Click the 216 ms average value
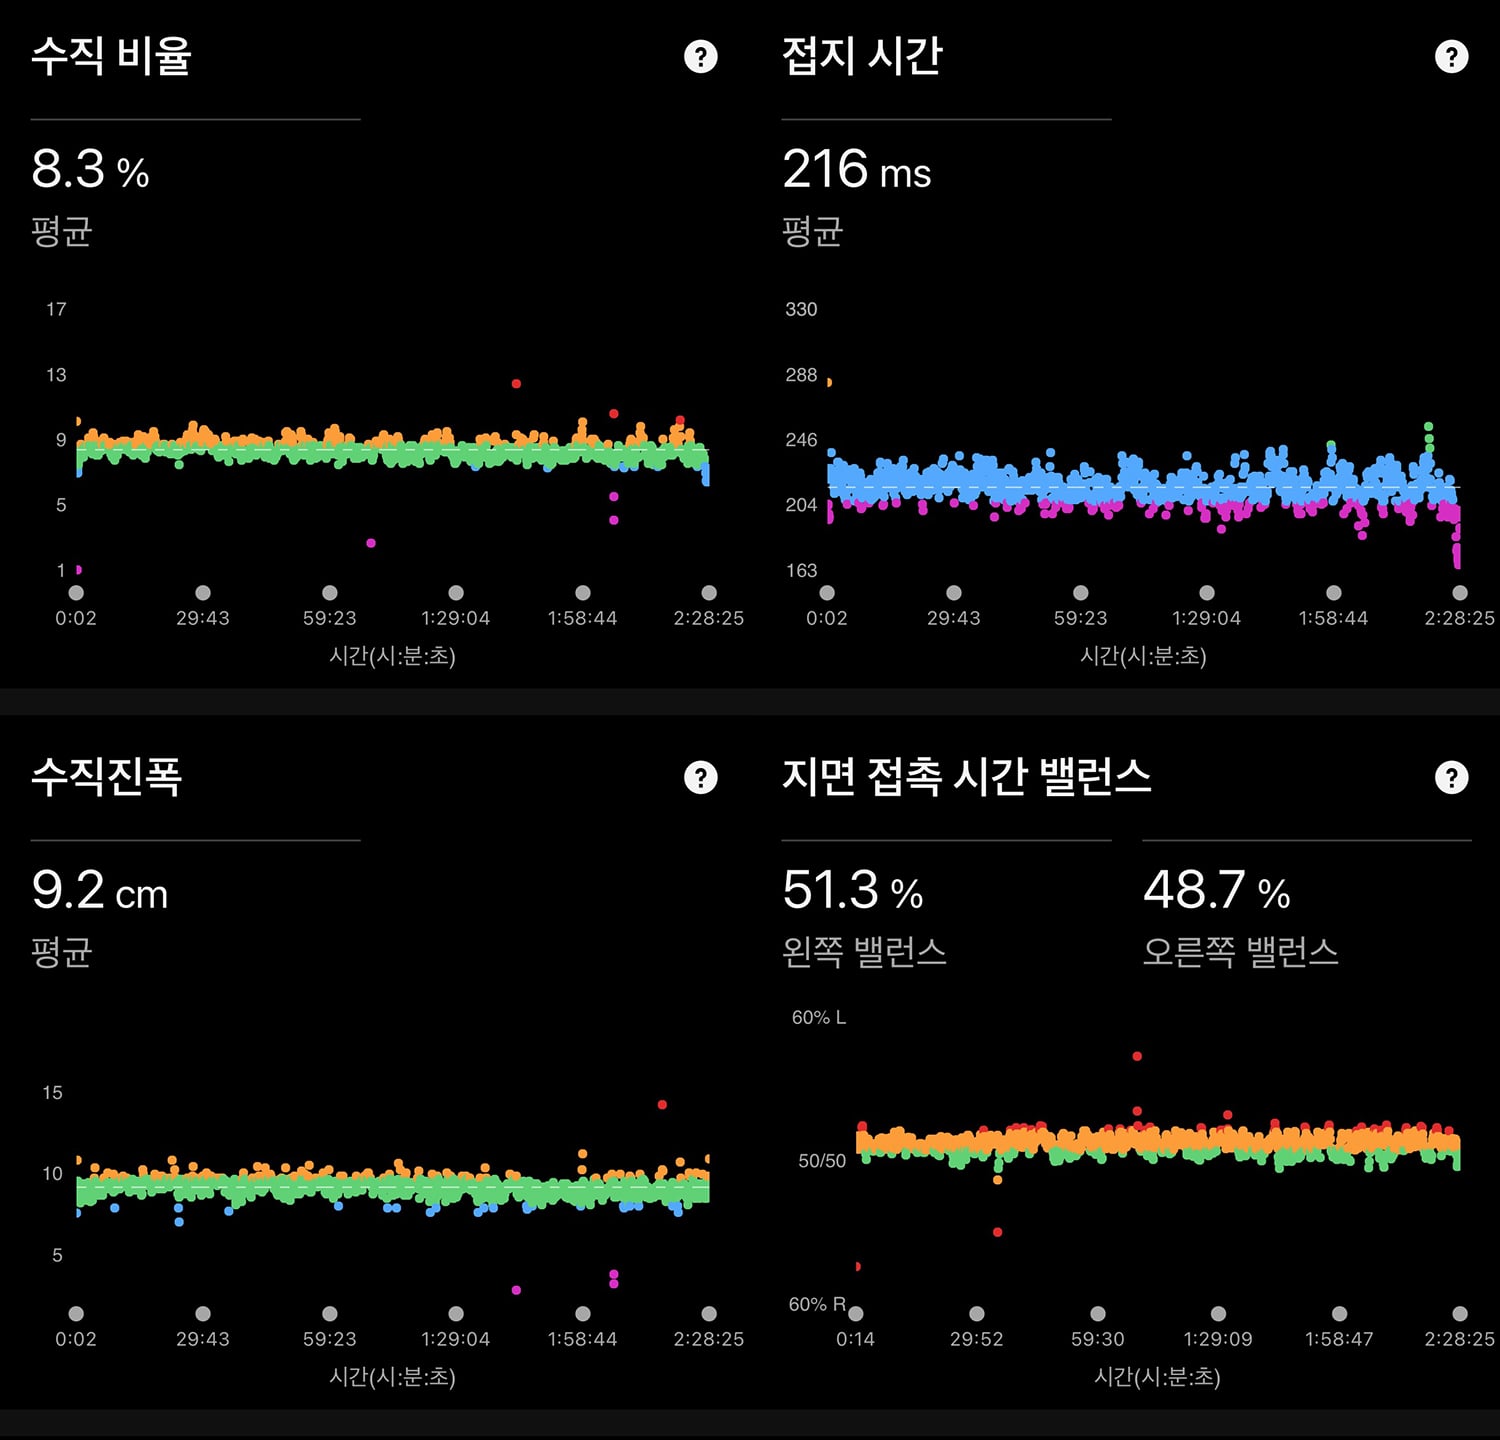The width and height of the screenshot is (1500, 1440). 856,169
